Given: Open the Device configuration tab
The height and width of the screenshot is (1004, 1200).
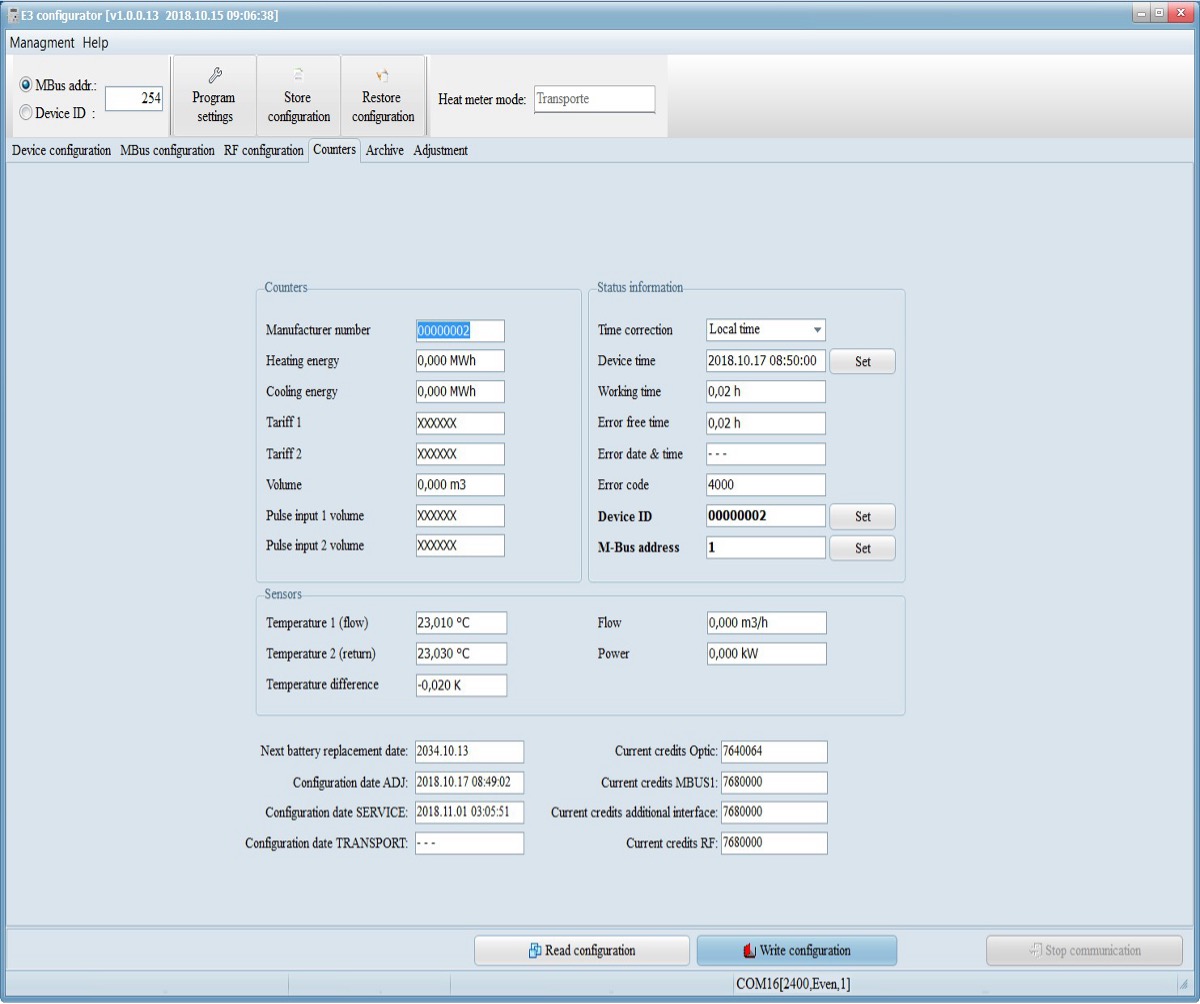Looking at the screenshot, I should click(61, 150).
